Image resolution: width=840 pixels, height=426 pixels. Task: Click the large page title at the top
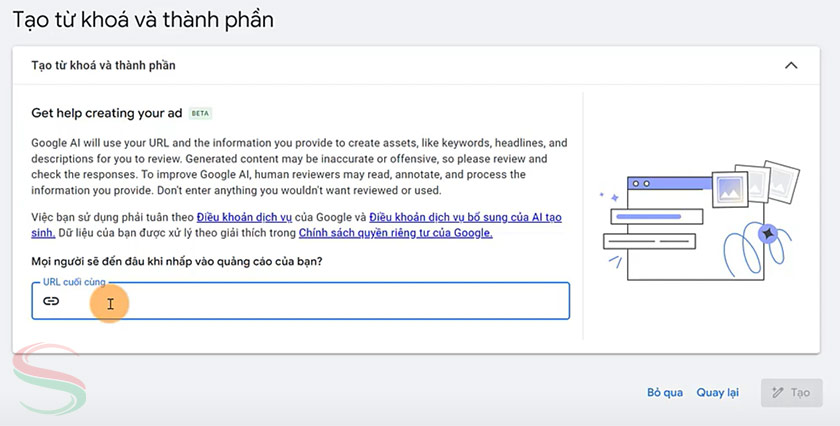143,19
